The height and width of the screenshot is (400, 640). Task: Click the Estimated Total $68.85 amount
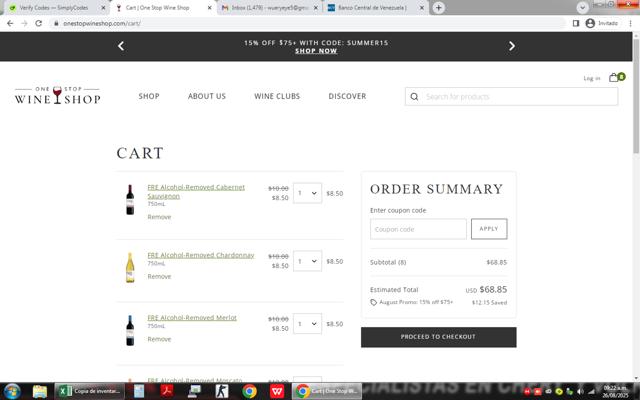click(x=493, y=289)
